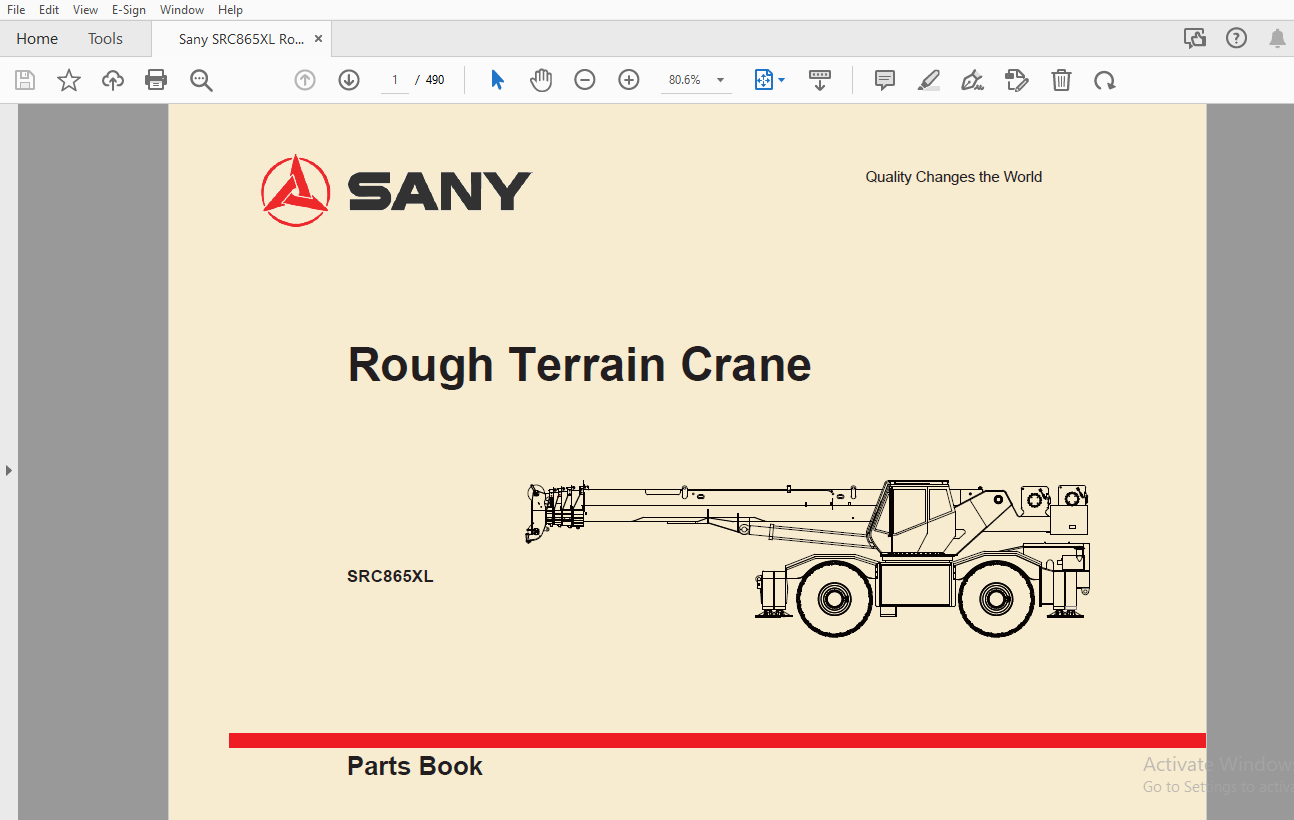Open the Find text magnifier tool
This screenshot has width=1294, height=820.
coord(201,80)
